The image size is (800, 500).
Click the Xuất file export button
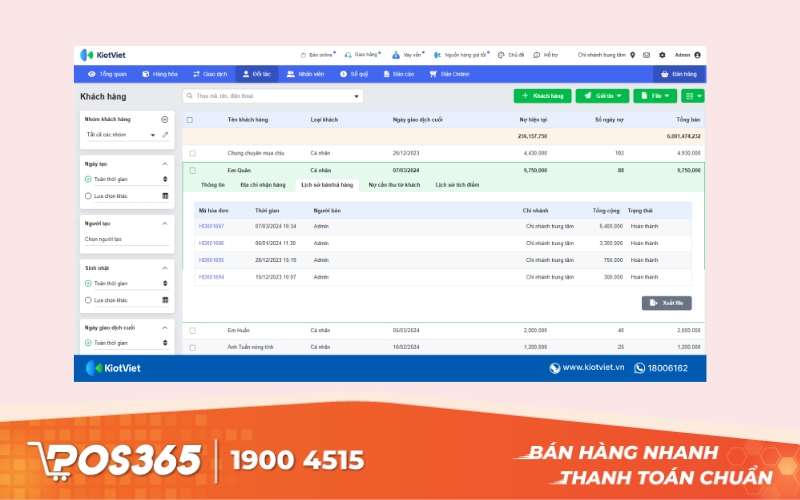(667, 303)
